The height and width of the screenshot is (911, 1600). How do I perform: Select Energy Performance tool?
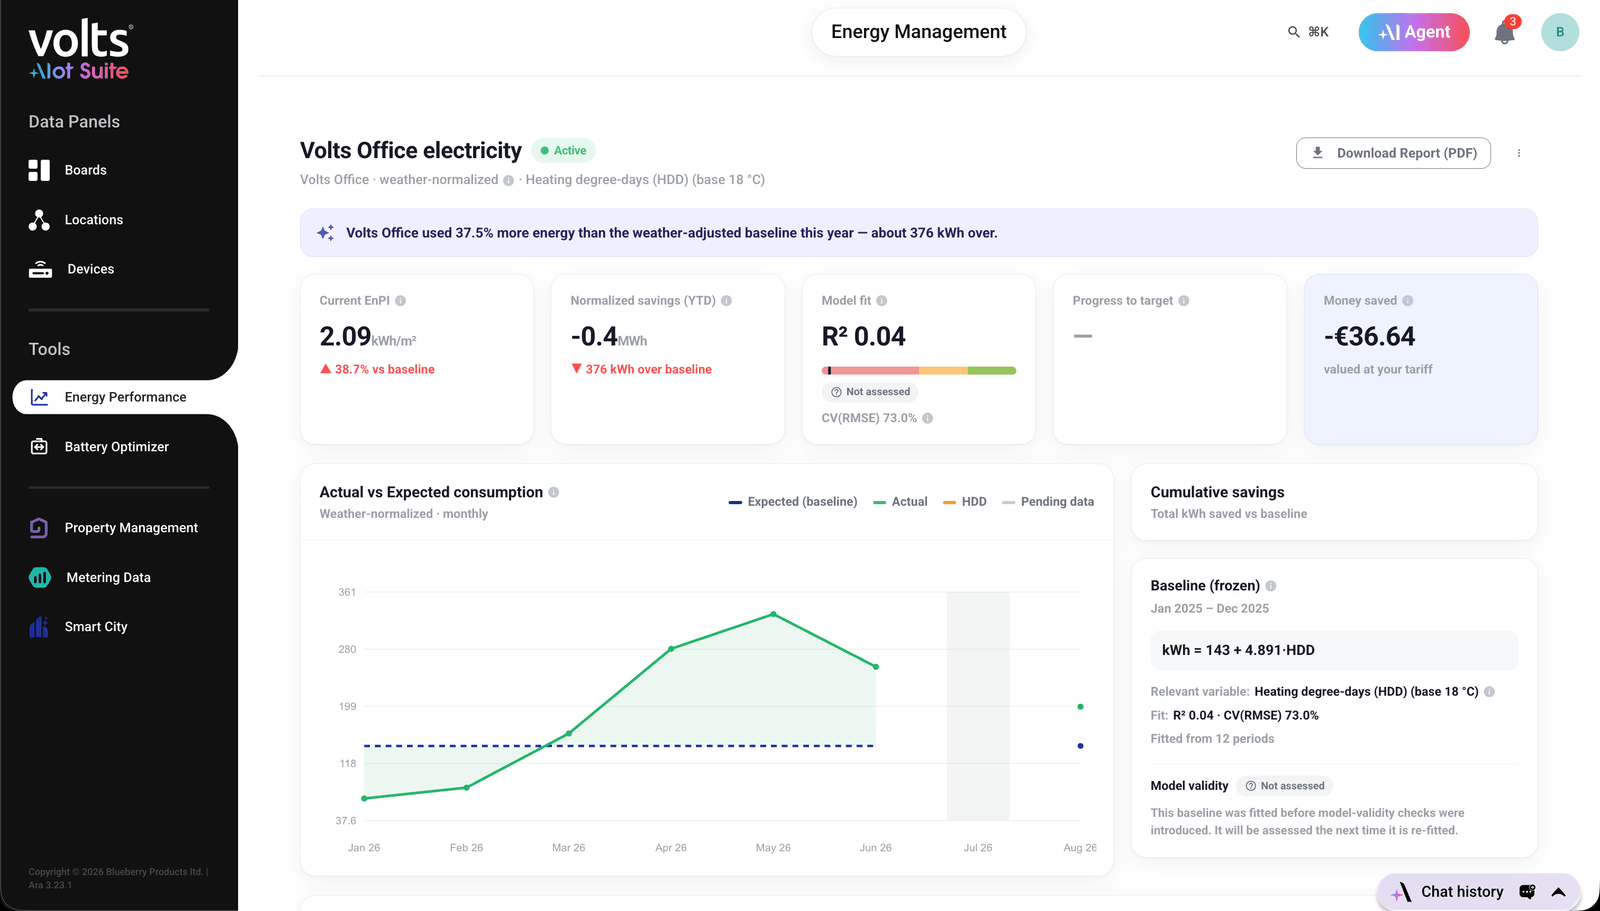click(124, 397)
